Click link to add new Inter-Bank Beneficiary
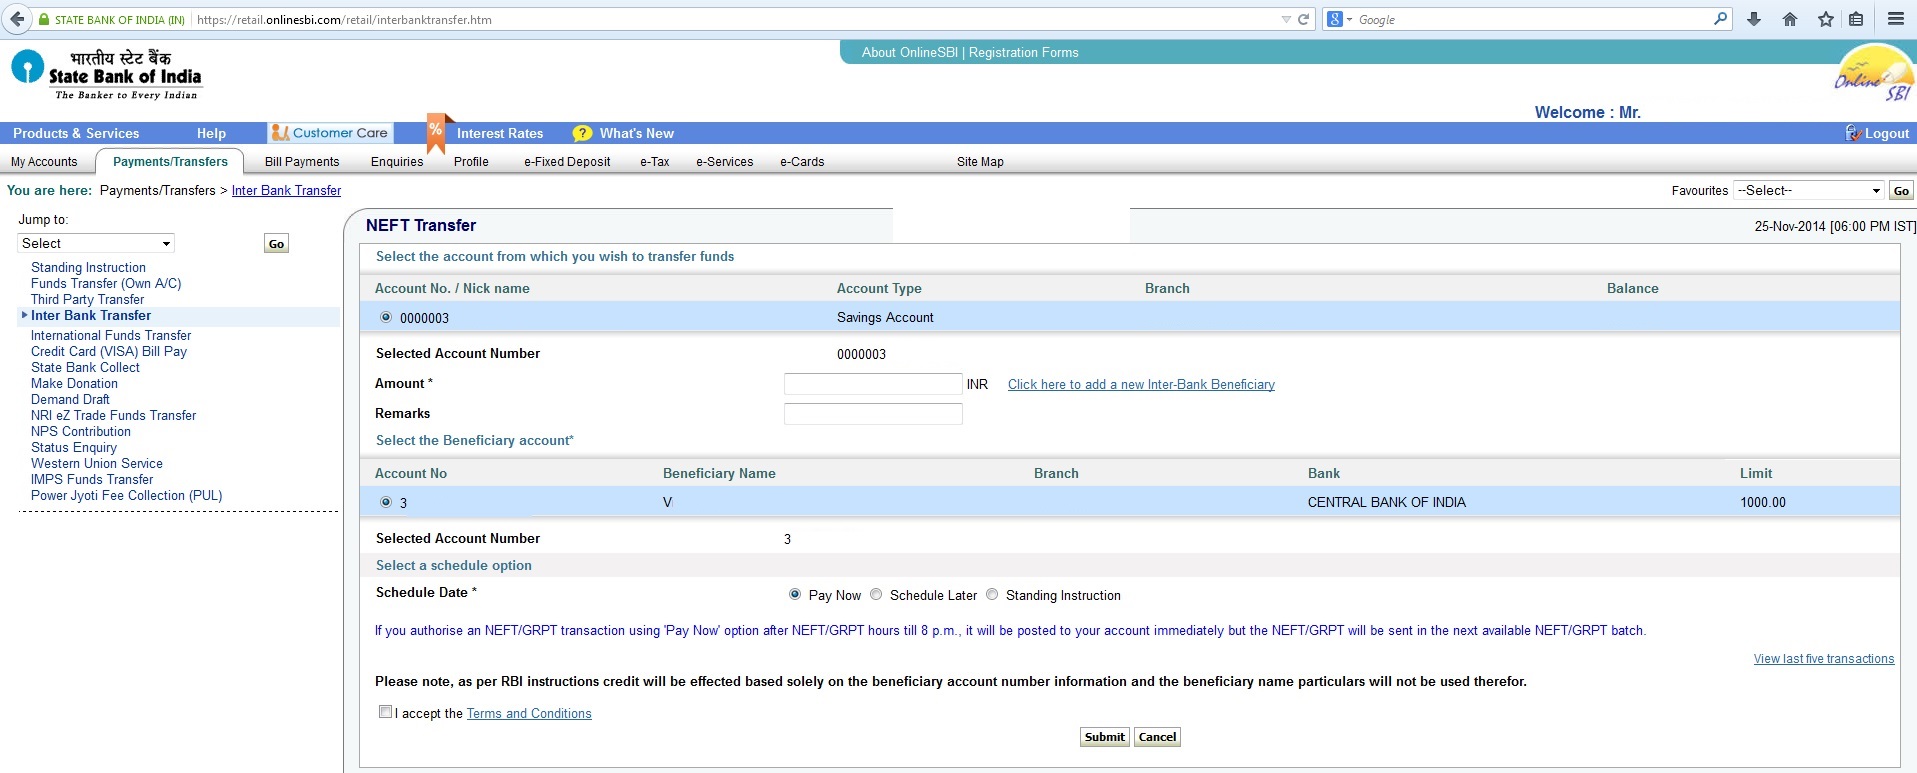Screen dimensions: 1917x773 coord(1141,384)
